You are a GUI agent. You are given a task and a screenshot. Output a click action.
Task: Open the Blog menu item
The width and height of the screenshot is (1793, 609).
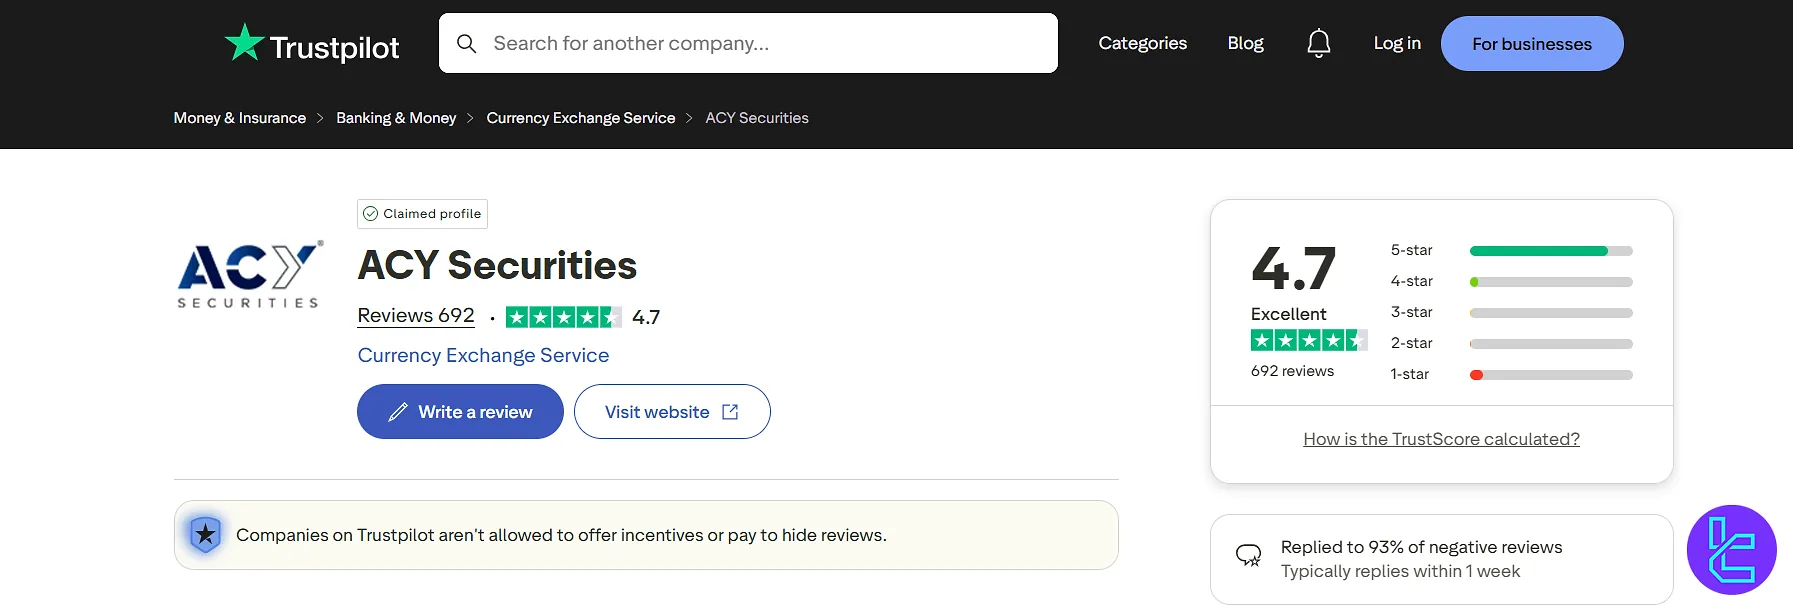pos(1245,43)
